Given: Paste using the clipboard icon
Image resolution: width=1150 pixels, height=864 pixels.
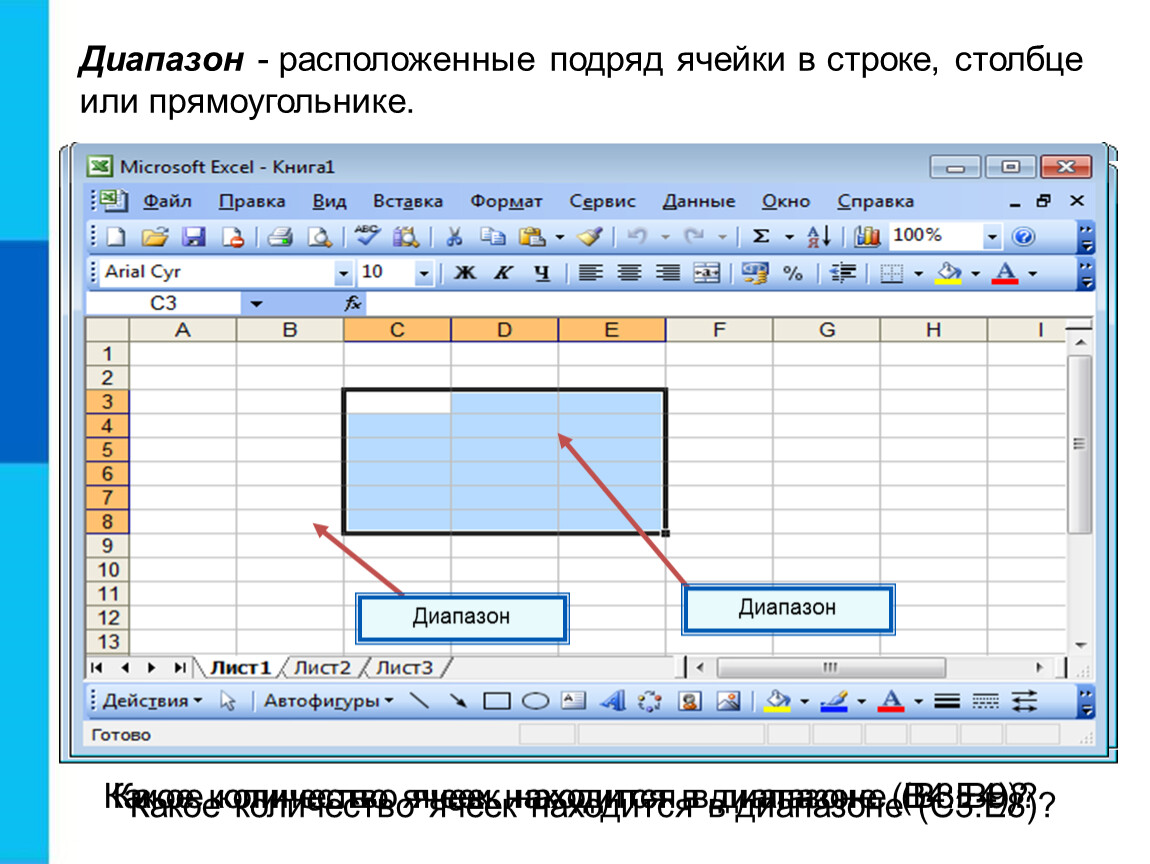Looking at the screenshot, I should point(532,236).
